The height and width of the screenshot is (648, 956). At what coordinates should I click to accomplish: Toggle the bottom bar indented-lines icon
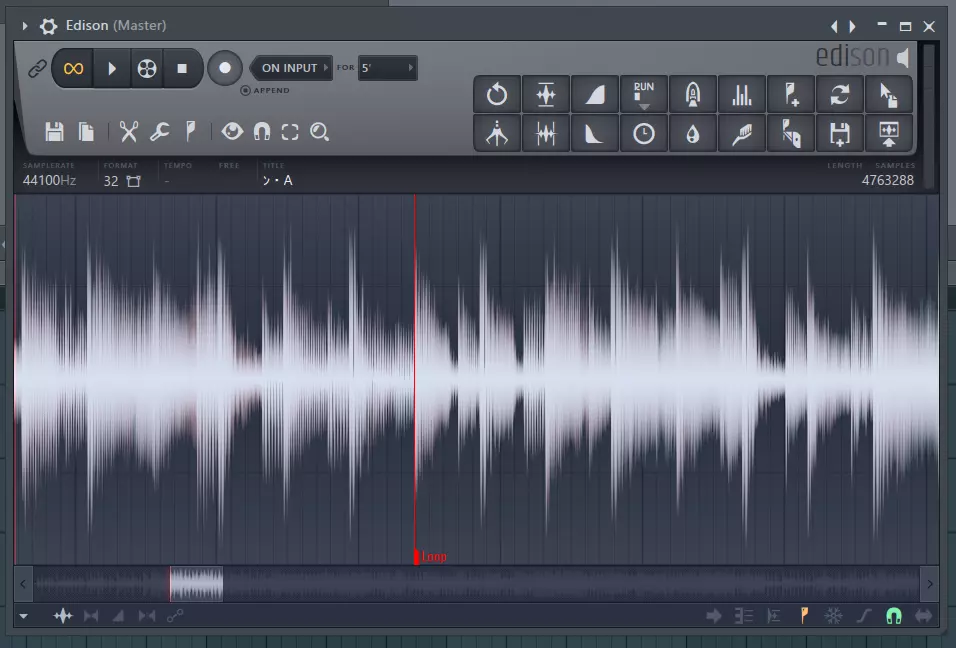point(774,616)
